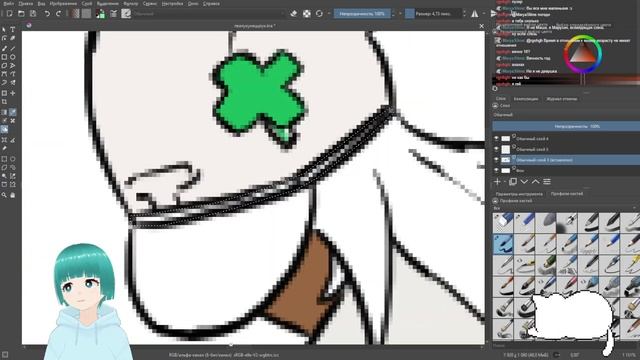
Task: Select the 'Фон' layer row
Action: (566, 170)
